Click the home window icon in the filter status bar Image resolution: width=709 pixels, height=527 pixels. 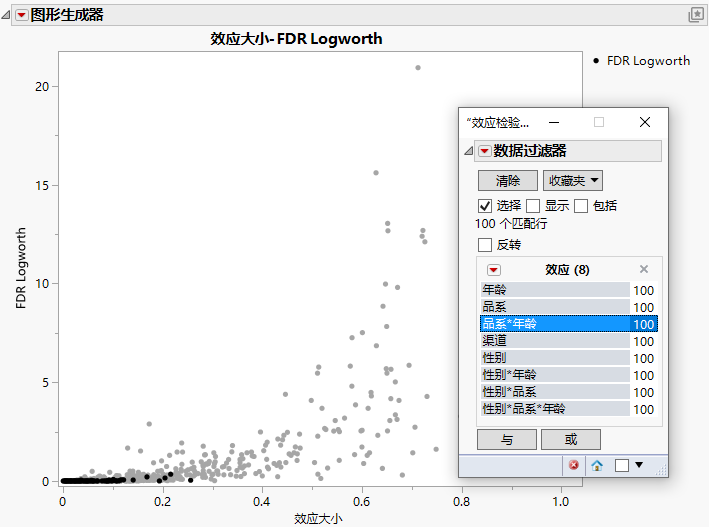[x=597, y=465]
